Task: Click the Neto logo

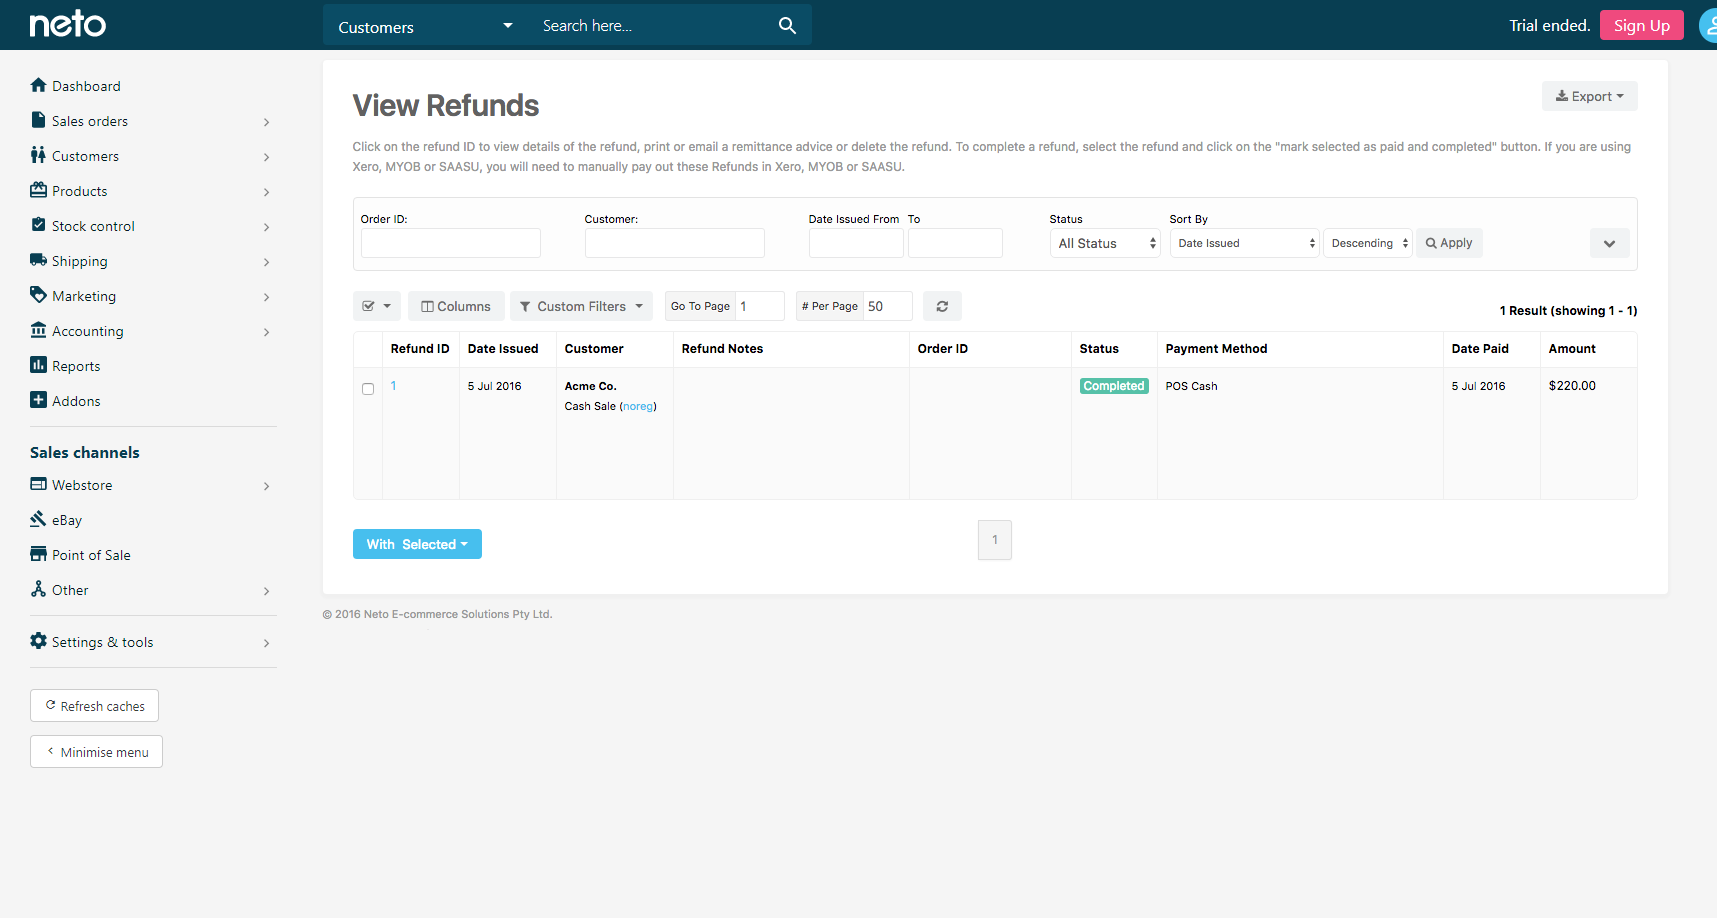Action: pos(67,24)
